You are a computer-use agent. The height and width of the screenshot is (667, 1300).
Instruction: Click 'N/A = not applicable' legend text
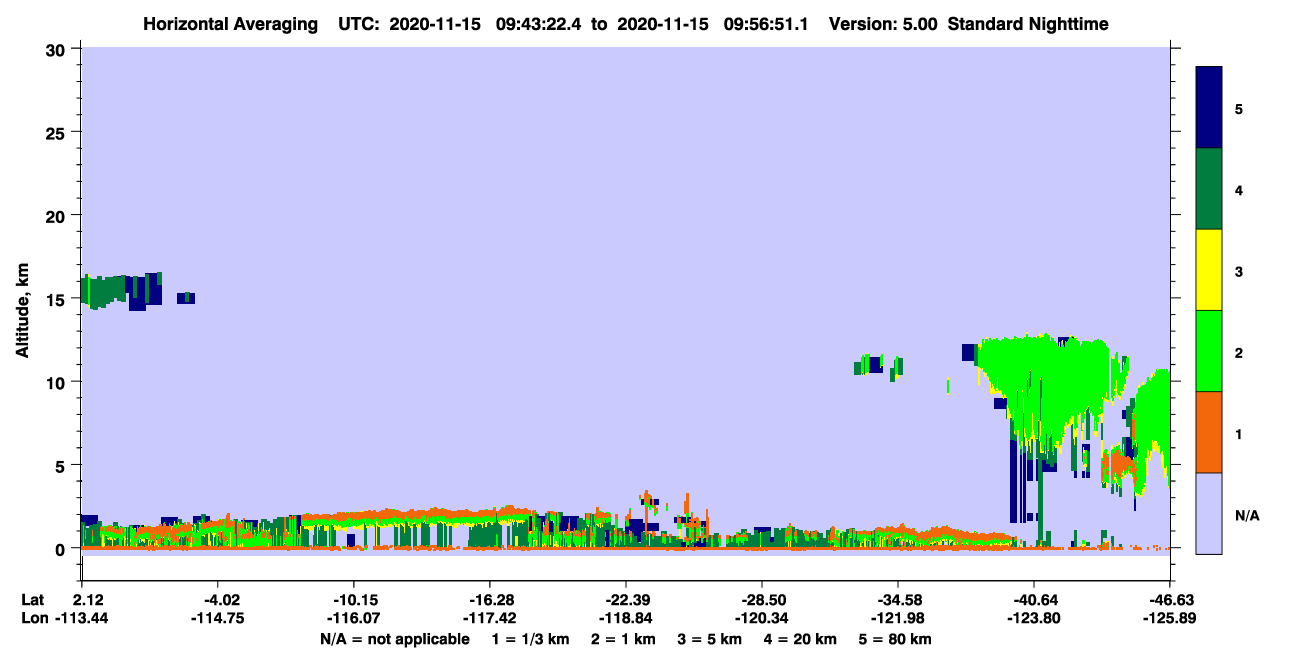(394, 639)
